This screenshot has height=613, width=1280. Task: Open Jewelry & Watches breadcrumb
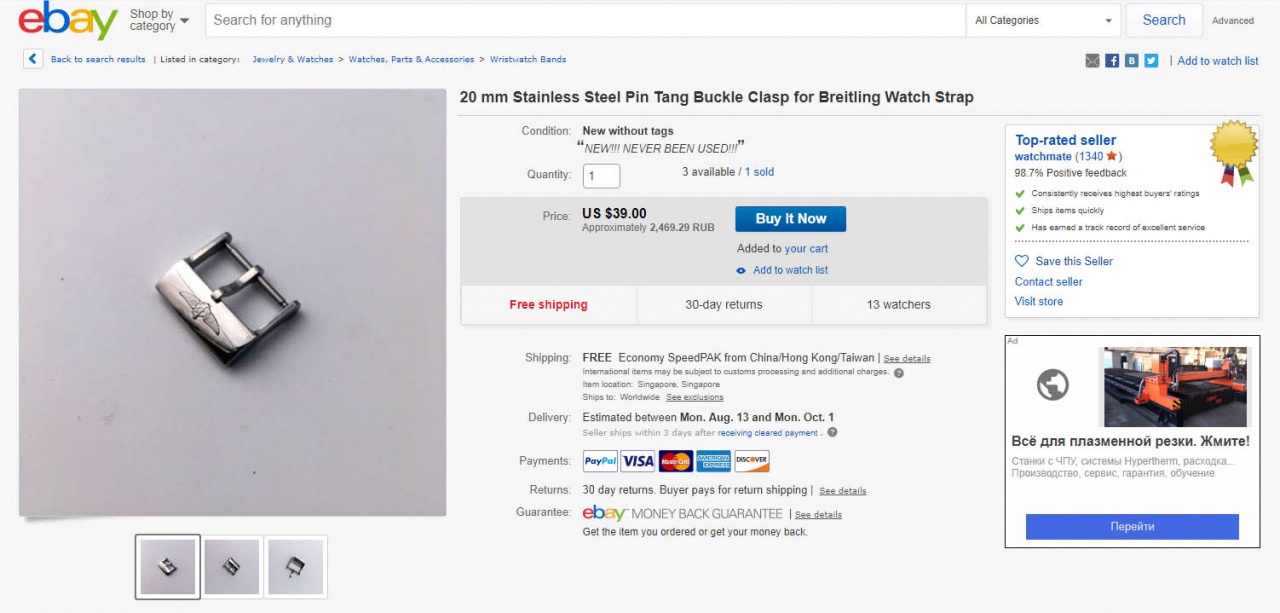[292, 60]
